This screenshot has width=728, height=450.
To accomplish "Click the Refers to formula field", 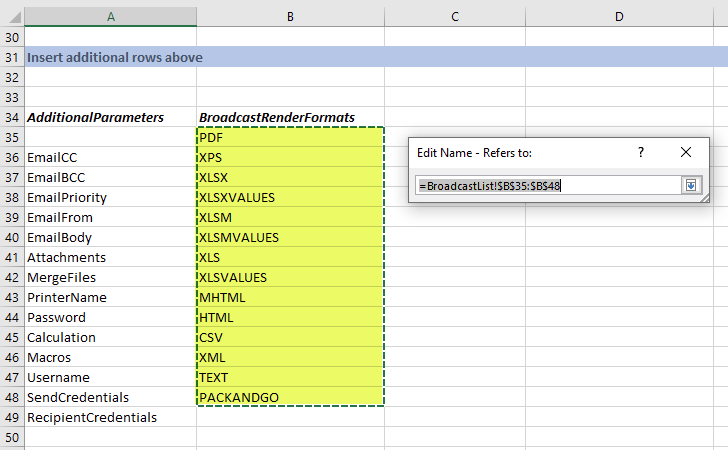I will pyautogui.click(x=548, y=186).
